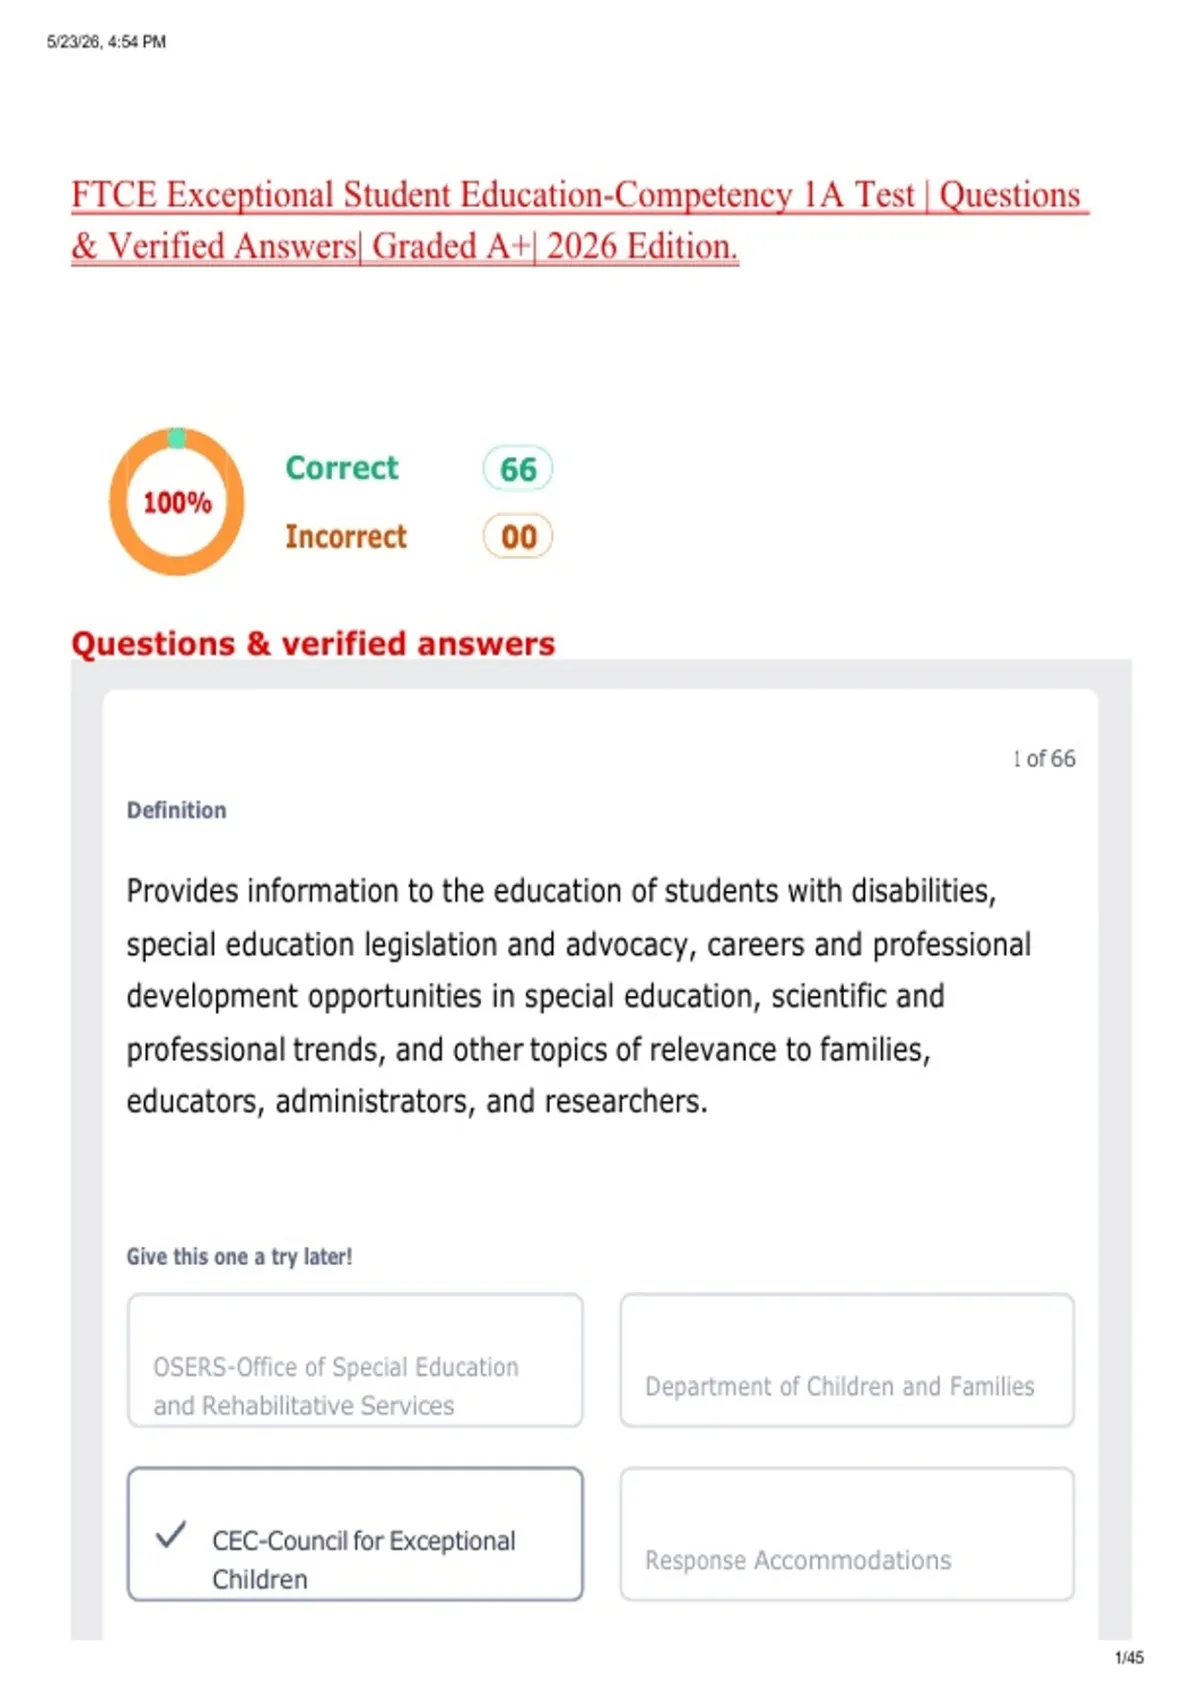This screenshot has width=1200, height=1700.
Task: Click the Questions & verified answers heading
Action: tap(313, 643)
